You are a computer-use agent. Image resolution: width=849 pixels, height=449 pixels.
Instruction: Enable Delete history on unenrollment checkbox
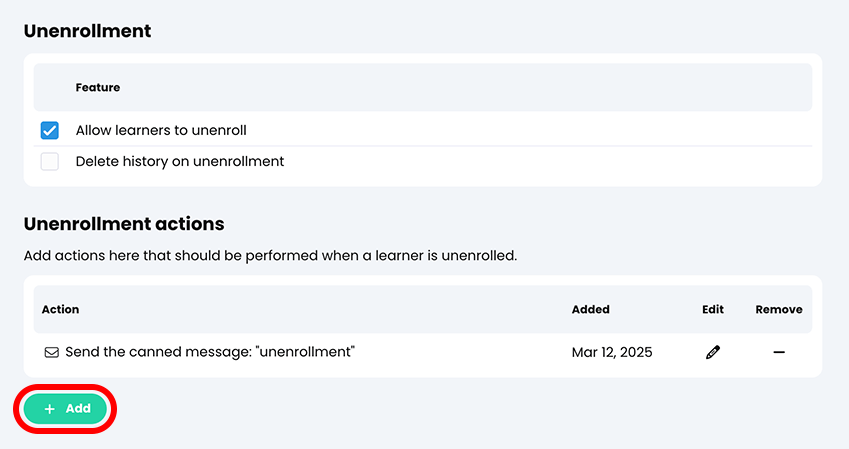49,161
